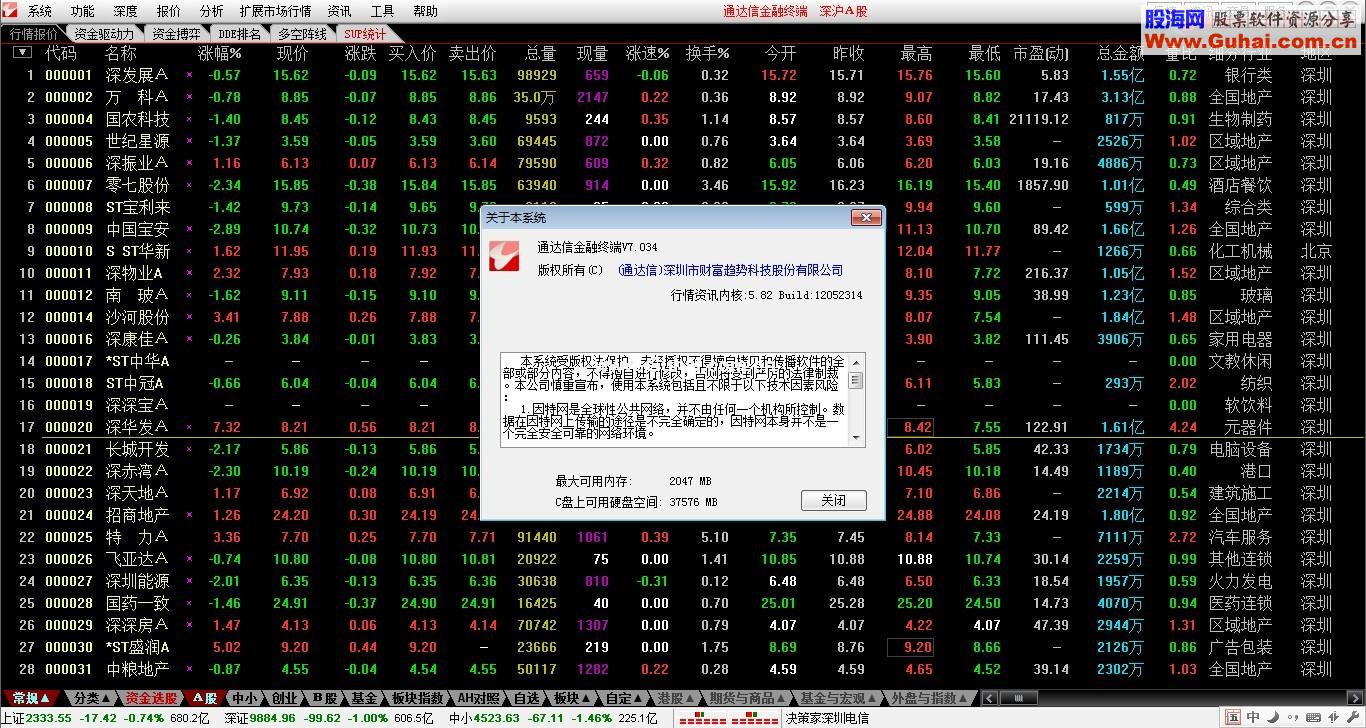This screenshot has height=728, width=1366.
Task: Select the A股 bottom tab
Action: click(205, 698)
